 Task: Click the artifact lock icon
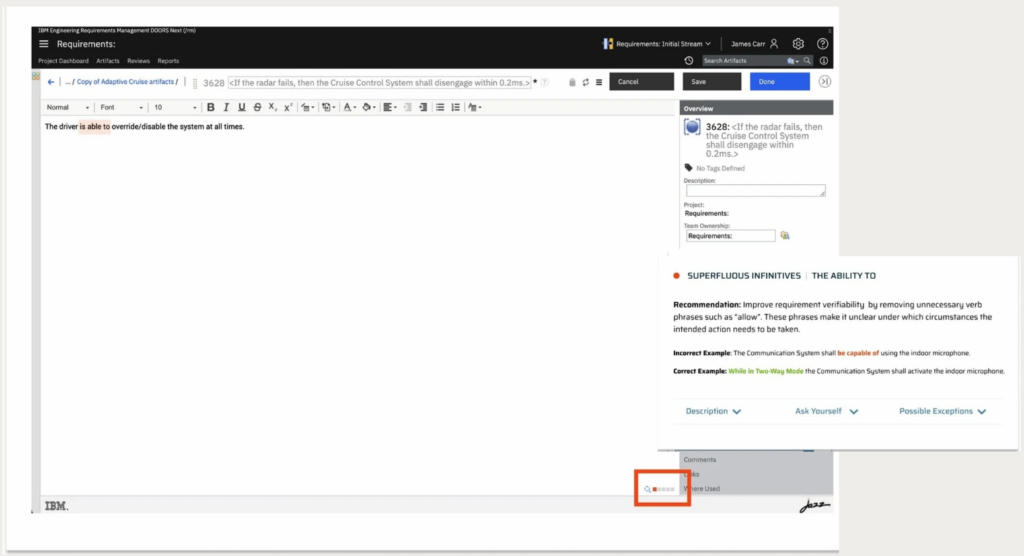[x=572, y=82]
